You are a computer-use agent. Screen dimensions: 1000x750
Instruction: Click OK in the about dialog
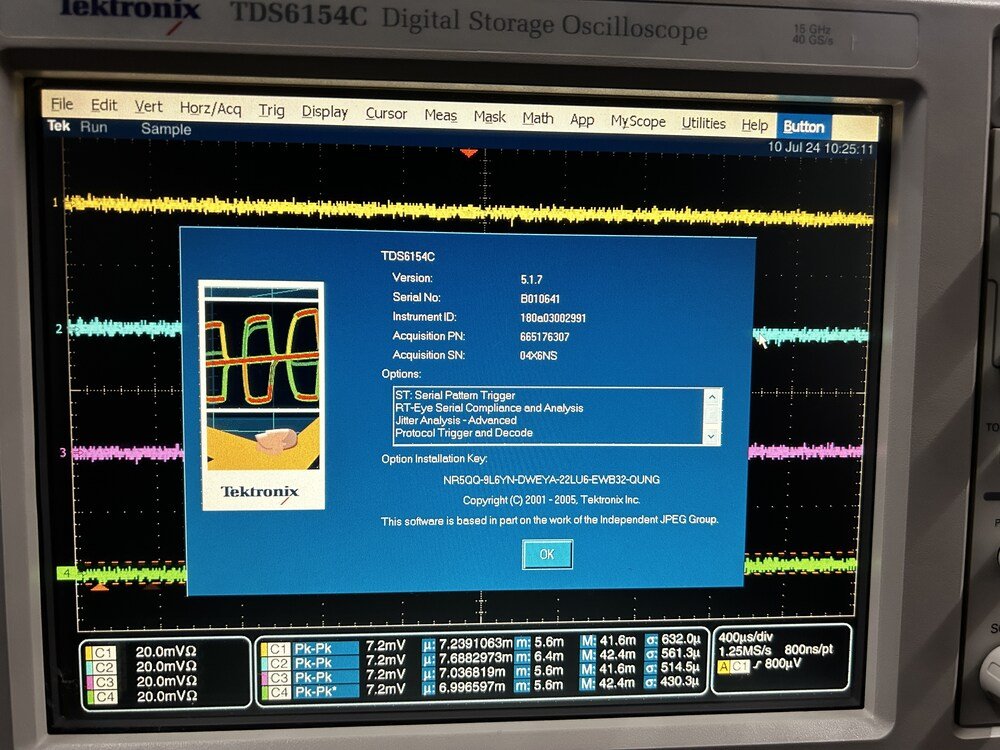(x=547, y=554)
